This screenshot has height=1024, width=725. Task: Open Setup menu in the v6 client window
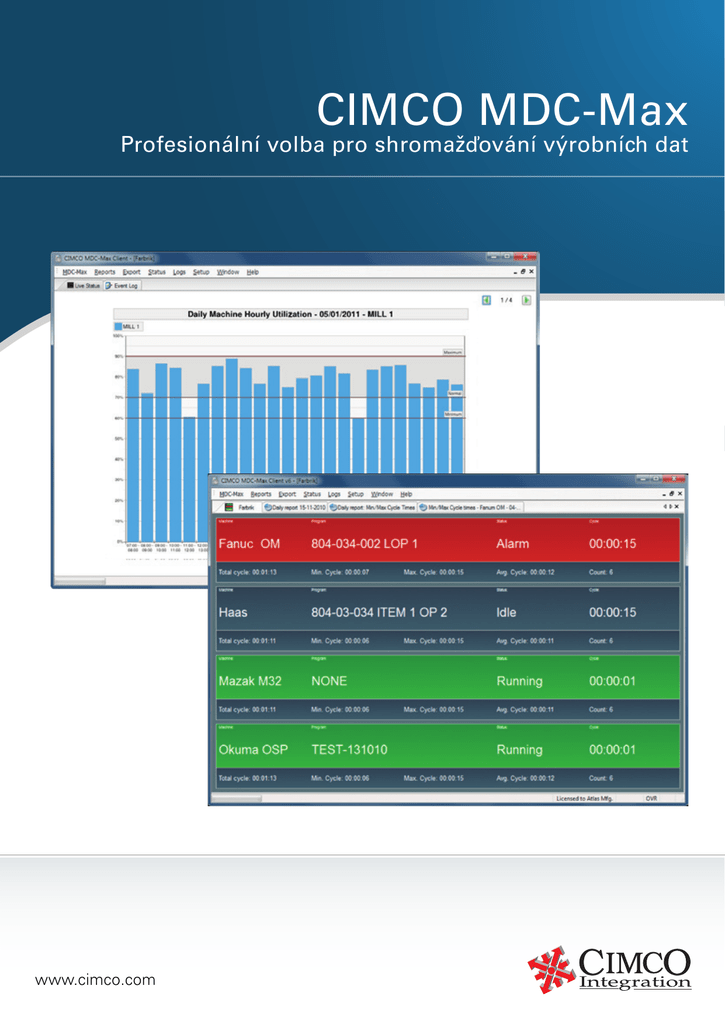[355, 494]
